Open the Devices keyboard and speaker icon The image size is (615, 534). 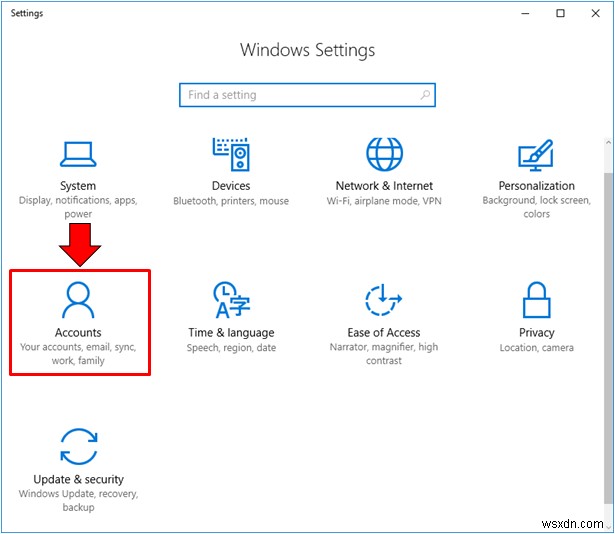[231, 154]
